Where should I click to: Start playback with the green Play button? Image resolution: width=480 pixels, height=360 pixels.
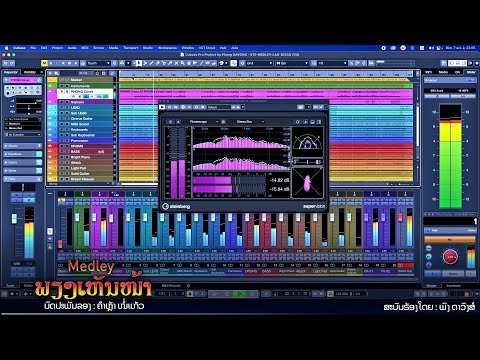pos(239,294)
